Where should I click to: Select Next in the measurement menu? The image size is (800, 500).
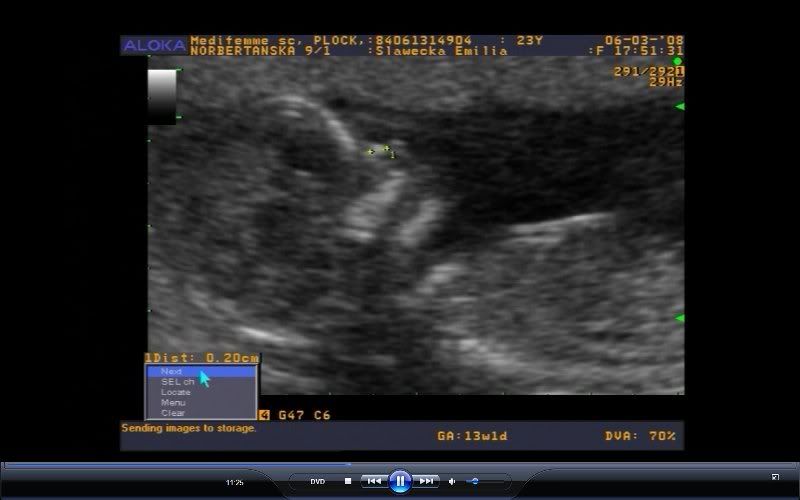[201, 371]
